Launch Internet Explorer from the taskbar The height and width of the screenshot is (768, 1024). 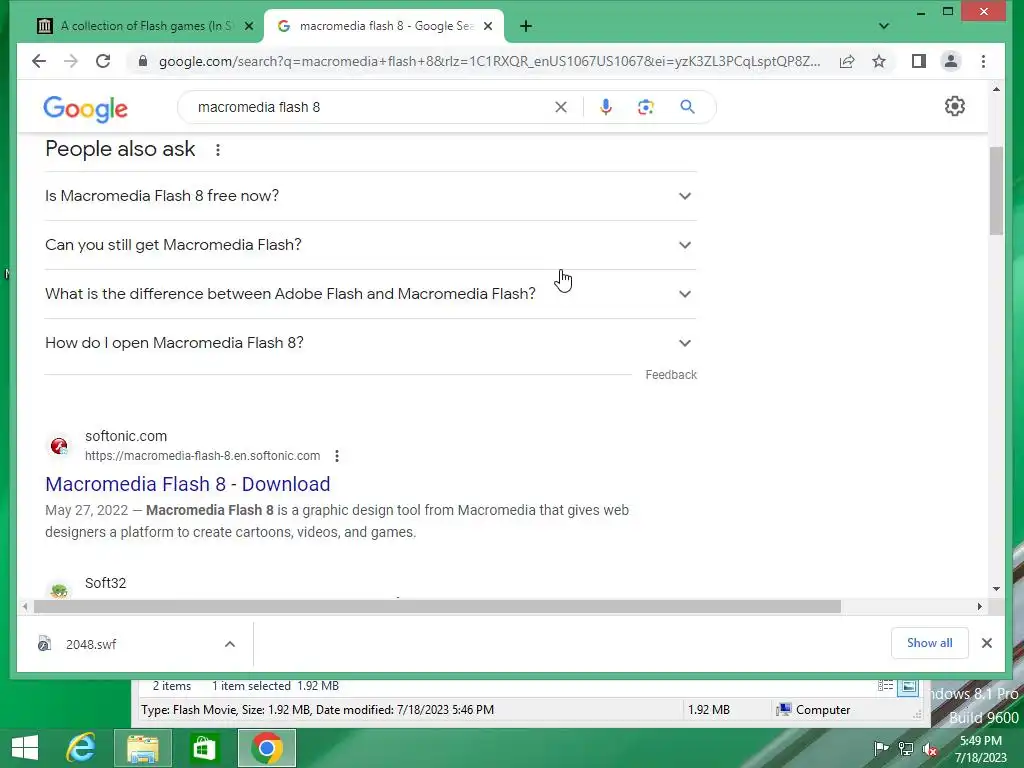click(81, 748)
